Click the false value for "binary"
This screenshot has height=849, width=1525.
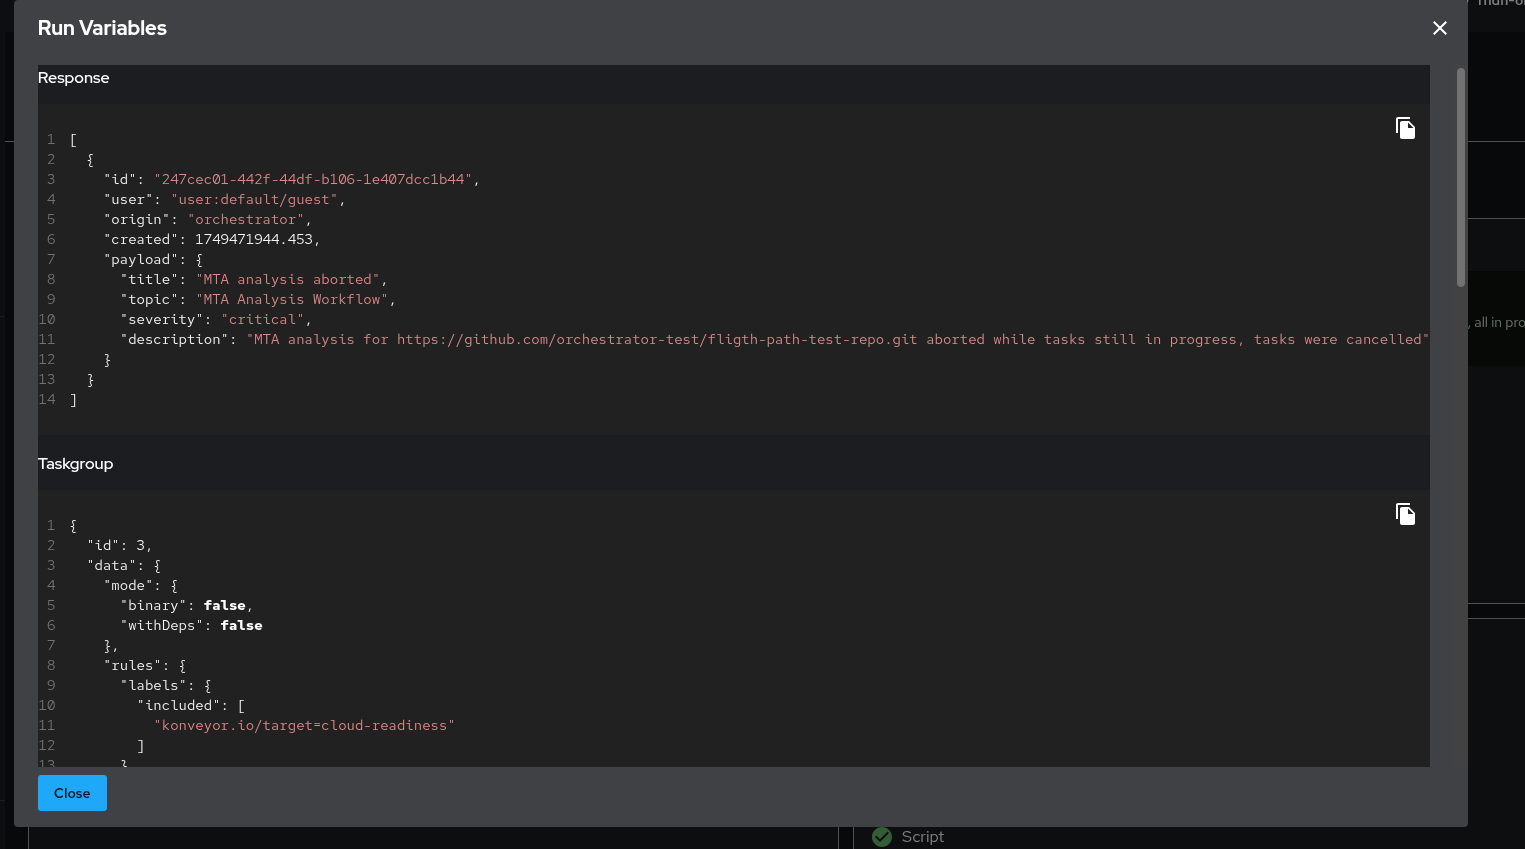tap(224, 606)
